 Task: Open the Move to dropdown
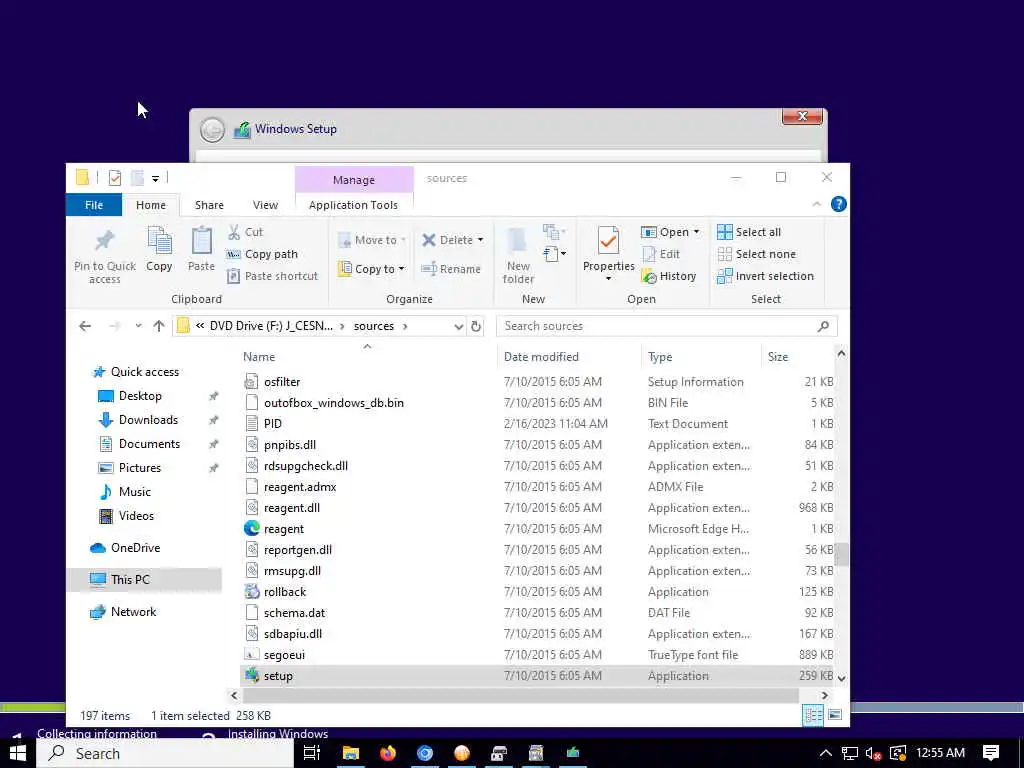372,240
